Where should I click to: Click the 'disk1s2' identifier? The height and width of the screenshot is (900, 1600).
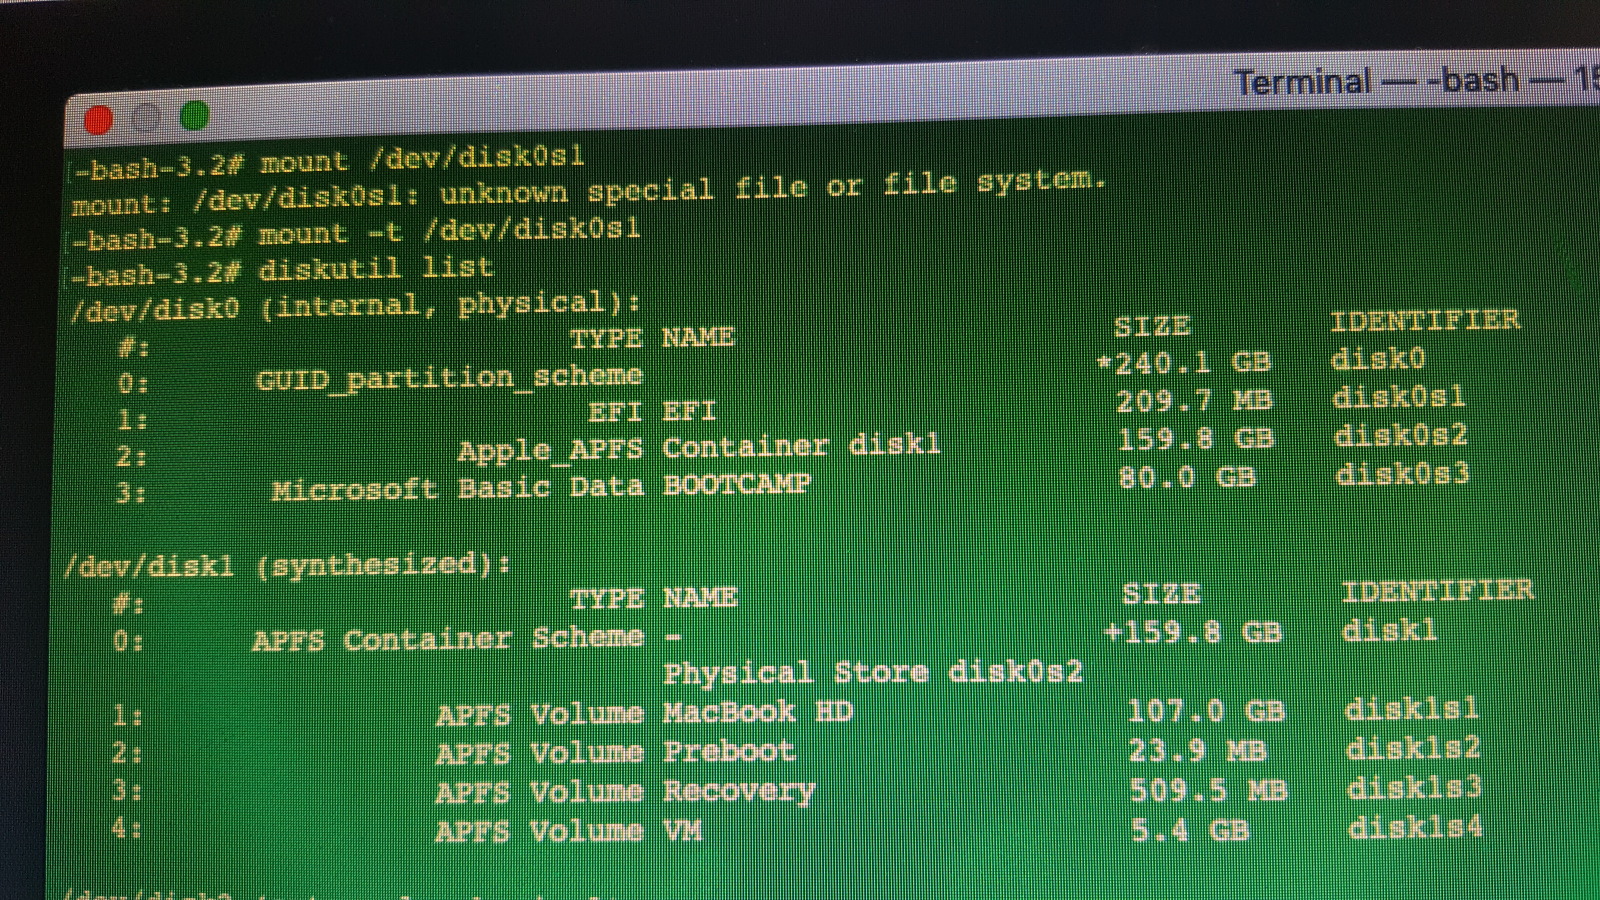point(1413,748)
